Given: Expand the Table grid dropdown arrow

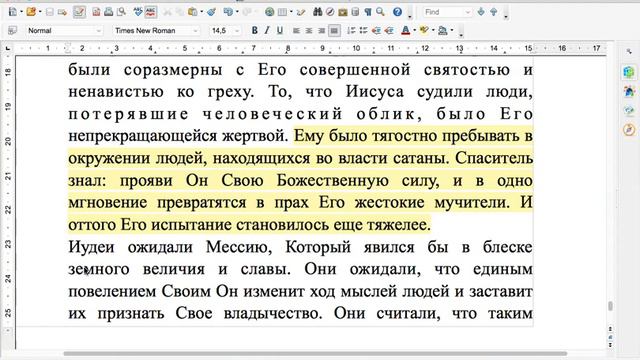Looking at the screenshot, I should (x=291, y=12).
